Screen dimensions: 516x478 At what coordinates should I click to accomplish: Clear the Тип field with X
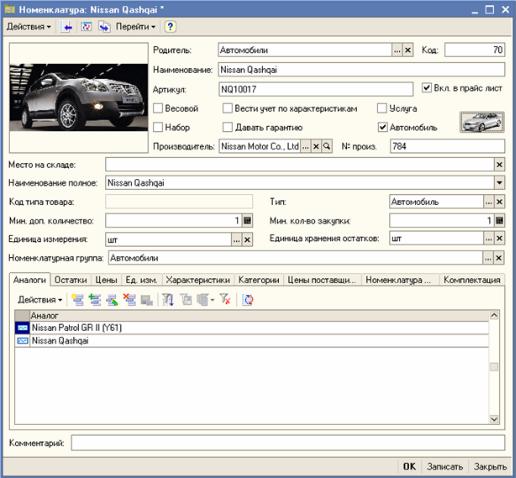click(x=499, y=202)
